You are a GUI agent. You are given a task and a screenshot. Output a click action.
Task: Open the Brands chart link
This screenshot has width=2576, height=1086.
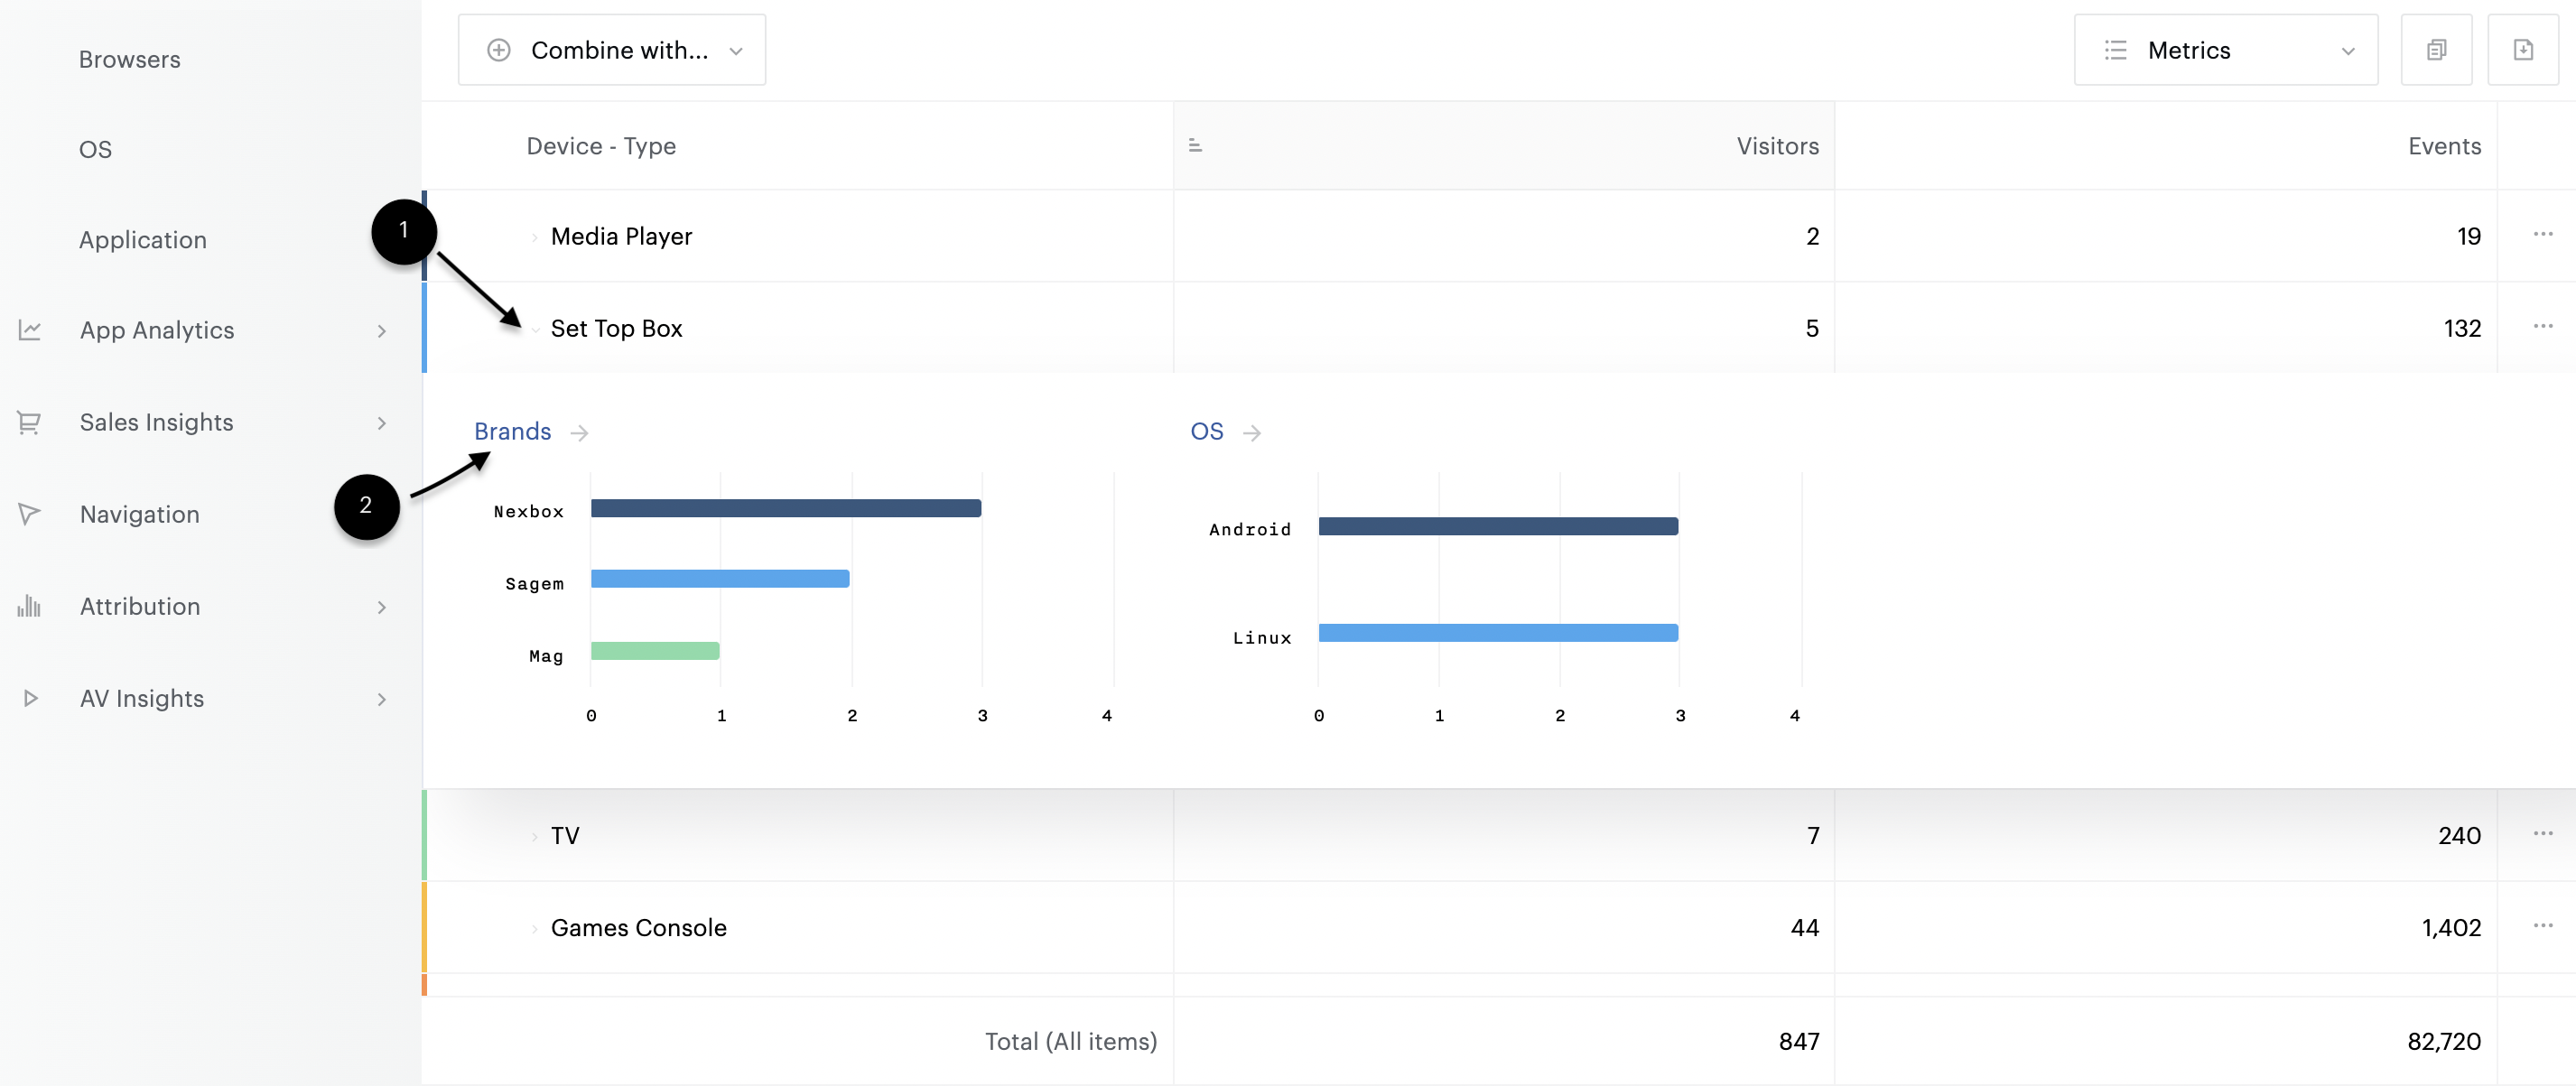pyautogui.click(x=512, y=432)
